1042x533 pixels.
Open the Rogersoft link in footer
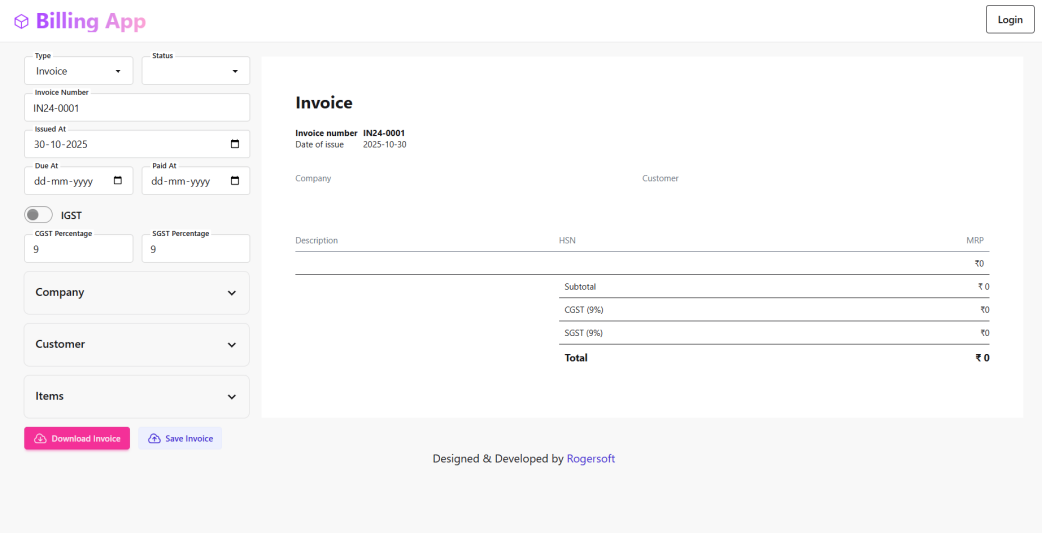[591, 459]
